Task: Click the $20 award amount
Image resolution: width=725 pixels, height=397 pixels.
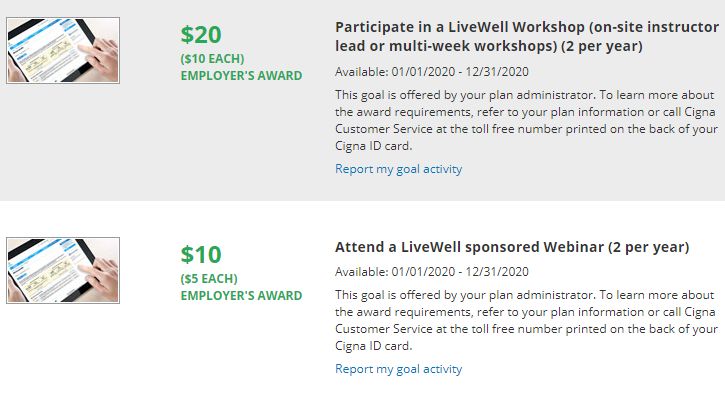Action: 201,35
